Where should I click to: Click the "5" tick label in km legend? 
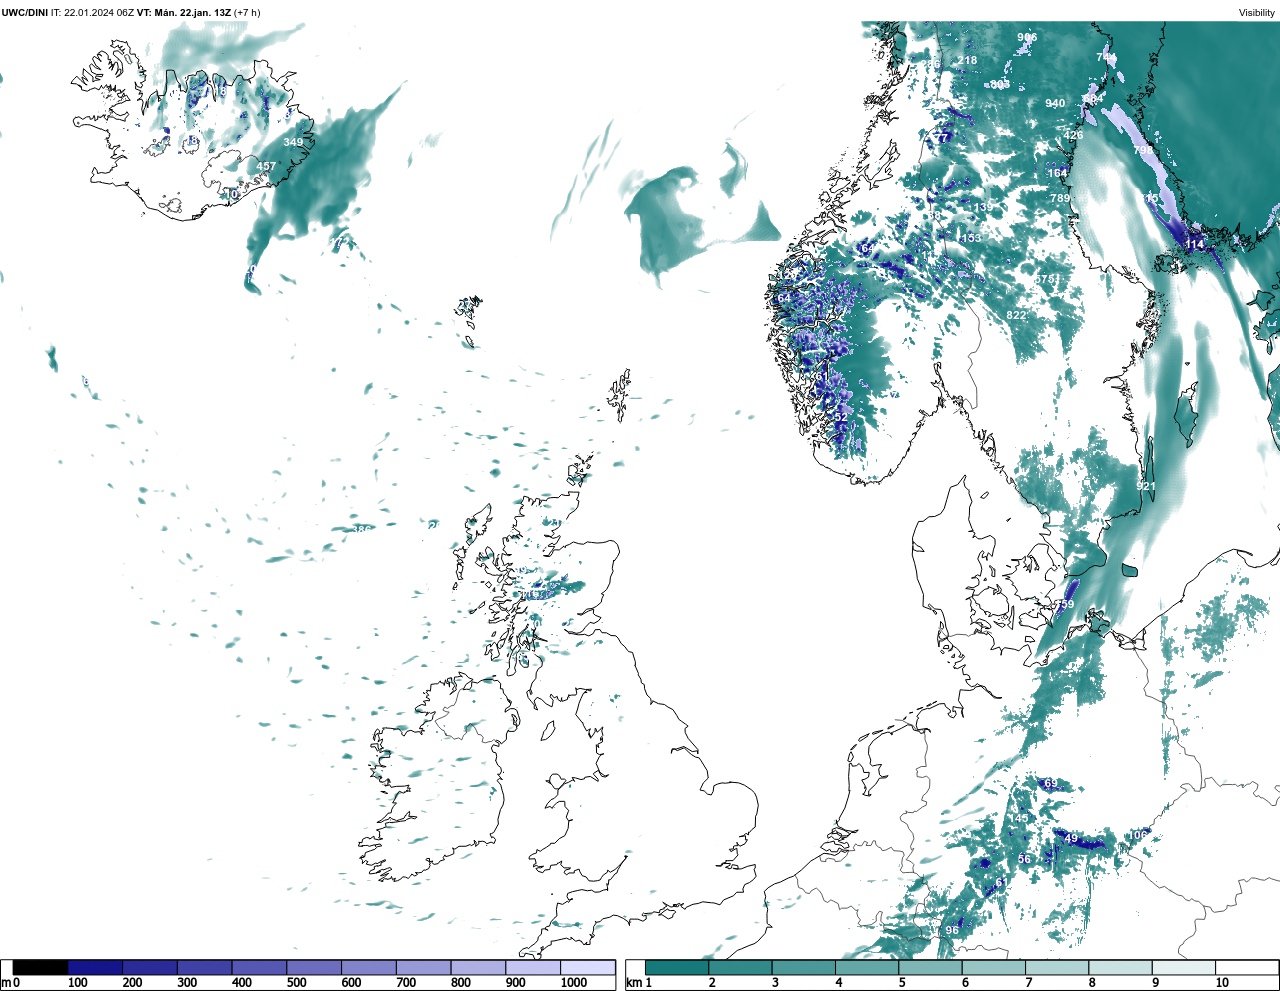point(902,983)
